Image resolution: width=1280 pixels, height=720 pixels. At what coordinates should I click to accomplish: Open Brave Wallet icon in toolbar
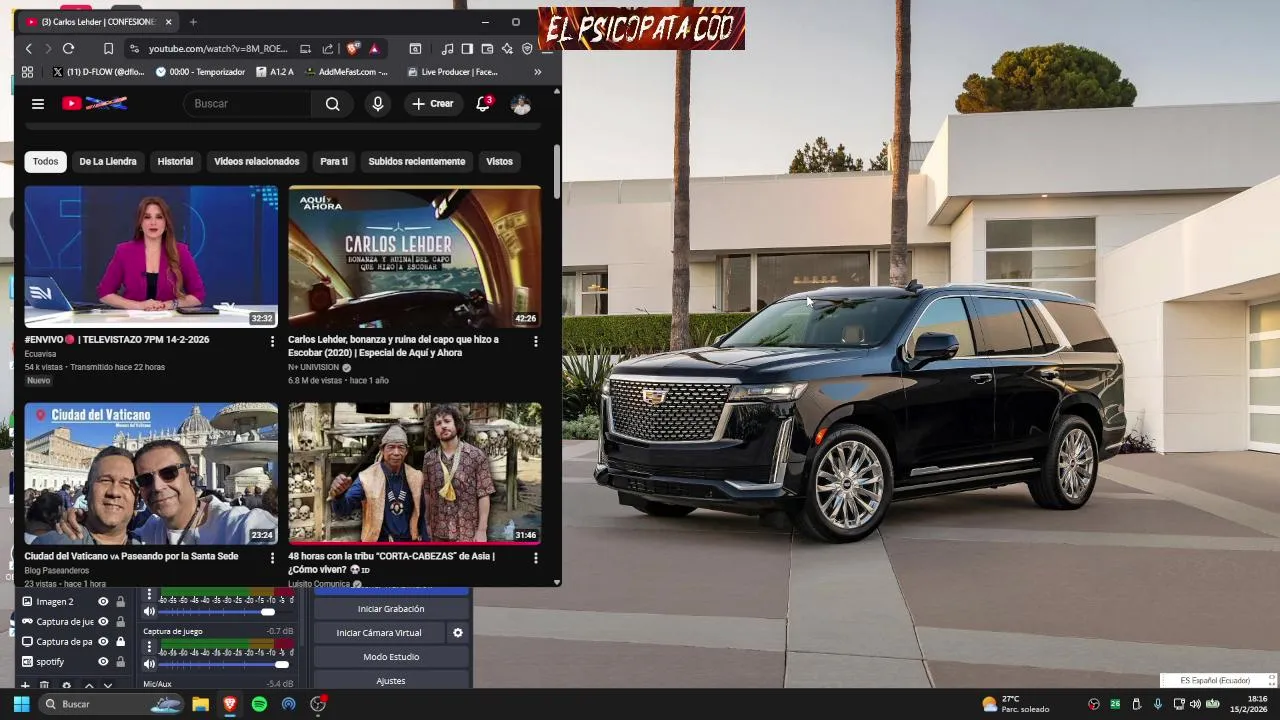(487, 48)
